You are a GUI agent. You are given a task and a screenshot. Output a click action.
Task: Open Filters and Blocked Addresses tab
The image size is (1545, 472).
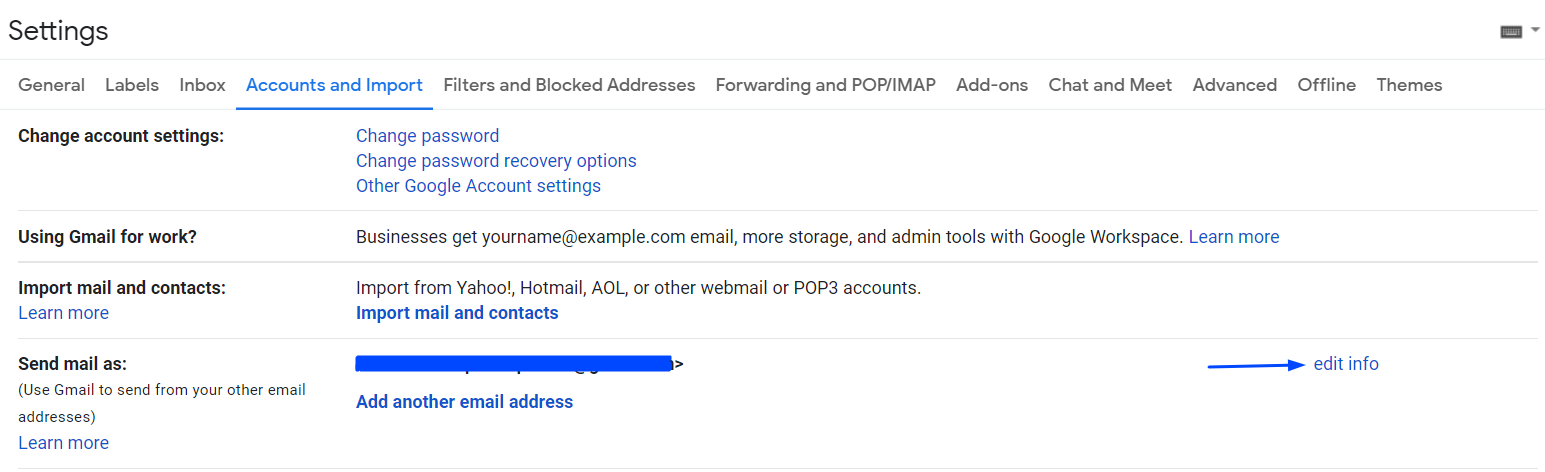pyautogui.click(x=569, y=85)
